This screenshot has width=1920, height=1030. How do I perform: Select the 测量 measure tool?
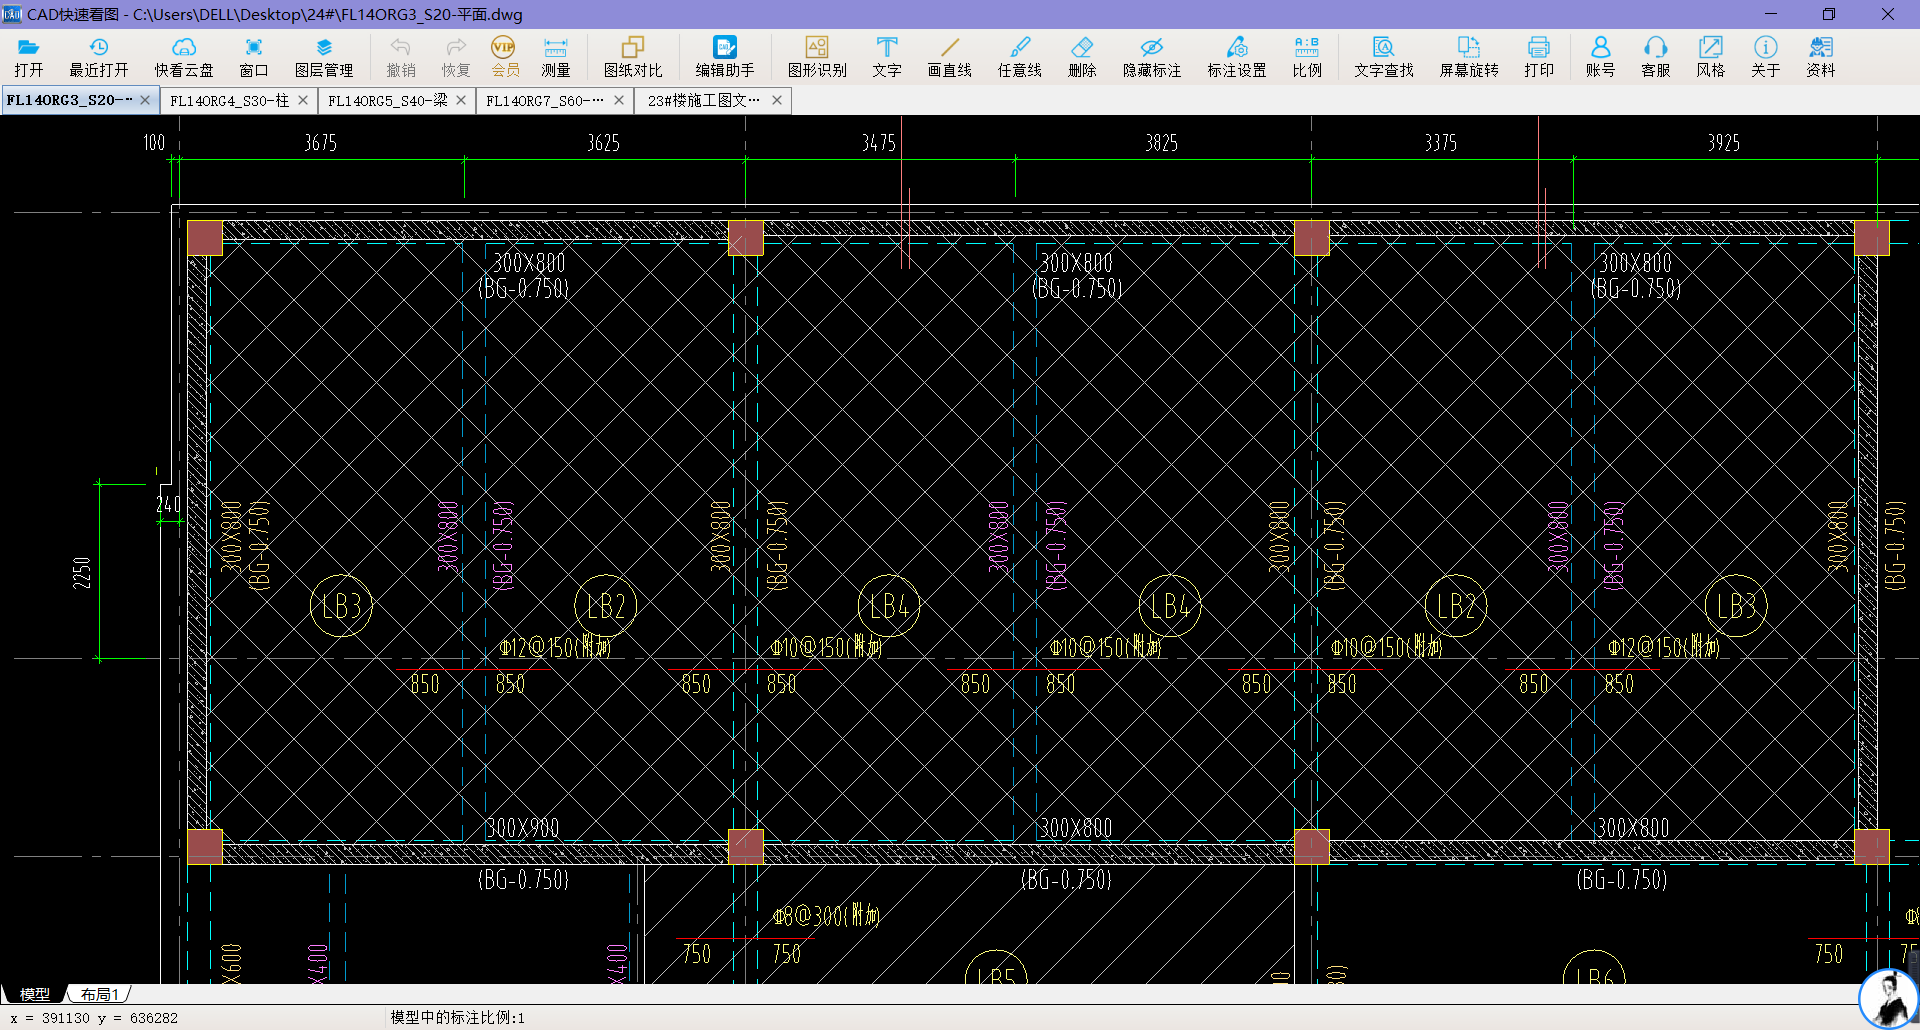click(556, 57)
